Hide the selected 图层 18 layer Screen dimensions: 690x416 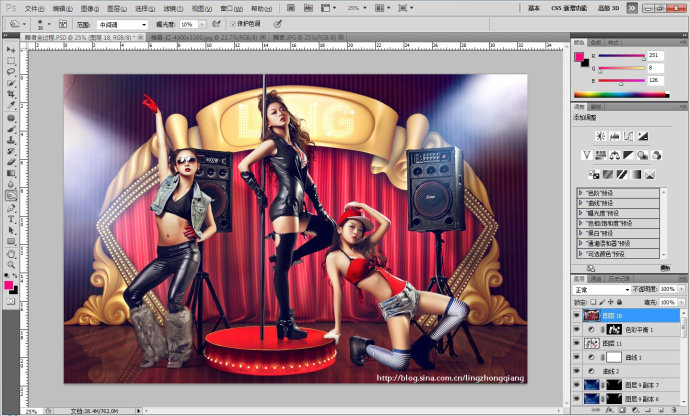(x=576, y=316)
